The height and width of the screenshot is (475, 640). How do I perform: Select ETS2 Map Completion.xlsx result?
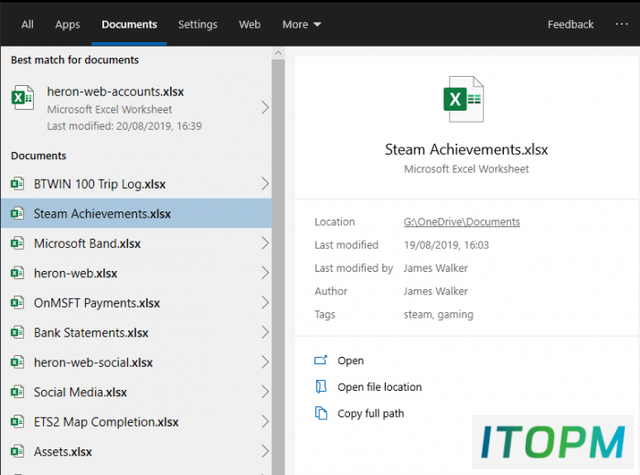[136, 422]
